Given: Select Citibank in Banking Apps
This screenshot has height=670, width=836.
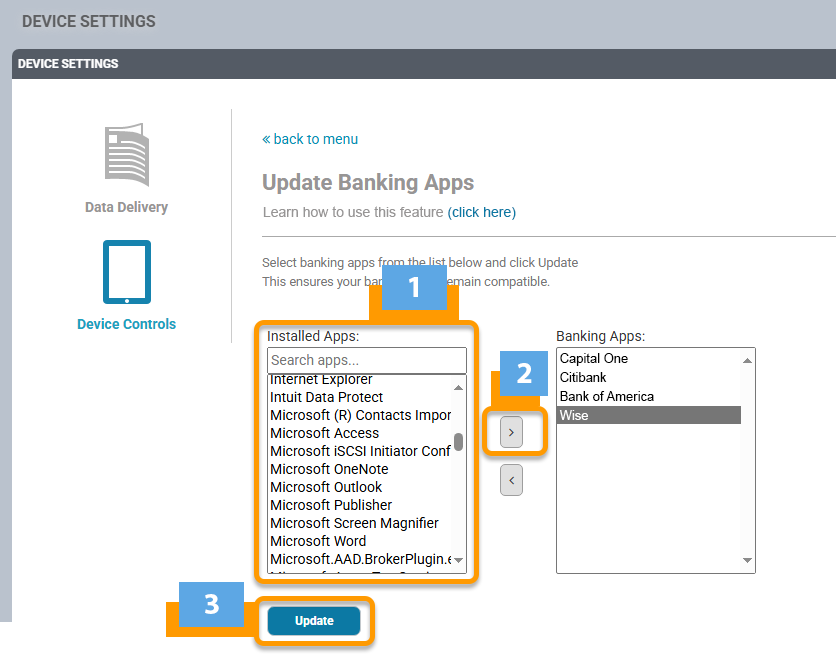Looking at the screenshot, I should pos(649,377).
